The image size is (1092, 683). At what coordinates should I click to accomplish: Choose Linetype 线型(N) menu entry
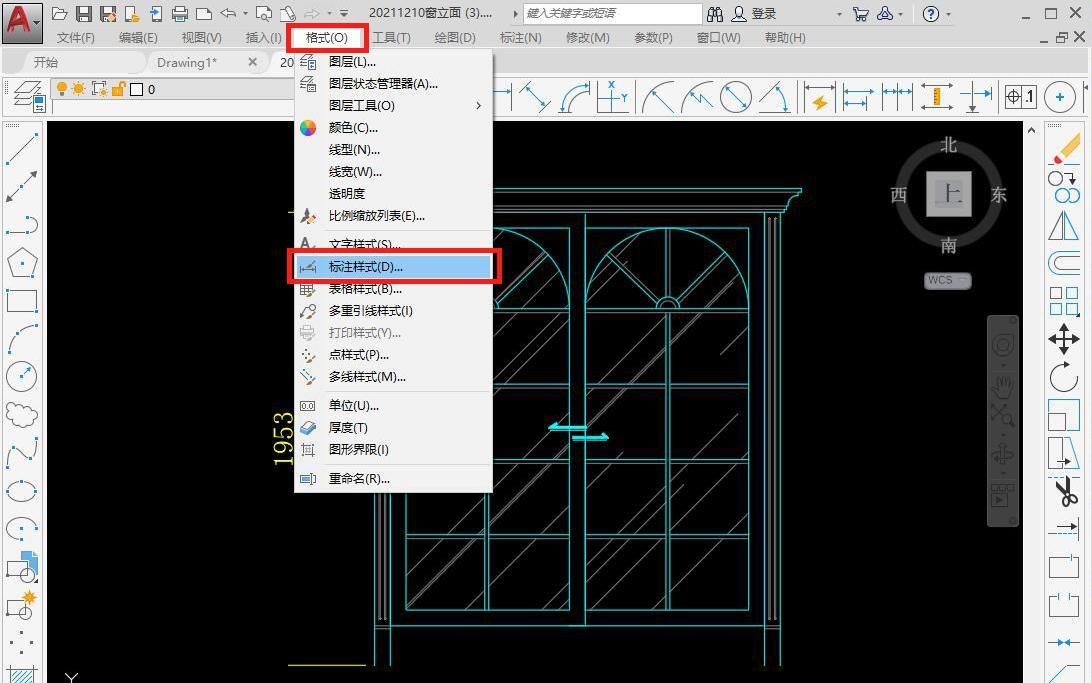coord(393,150)
